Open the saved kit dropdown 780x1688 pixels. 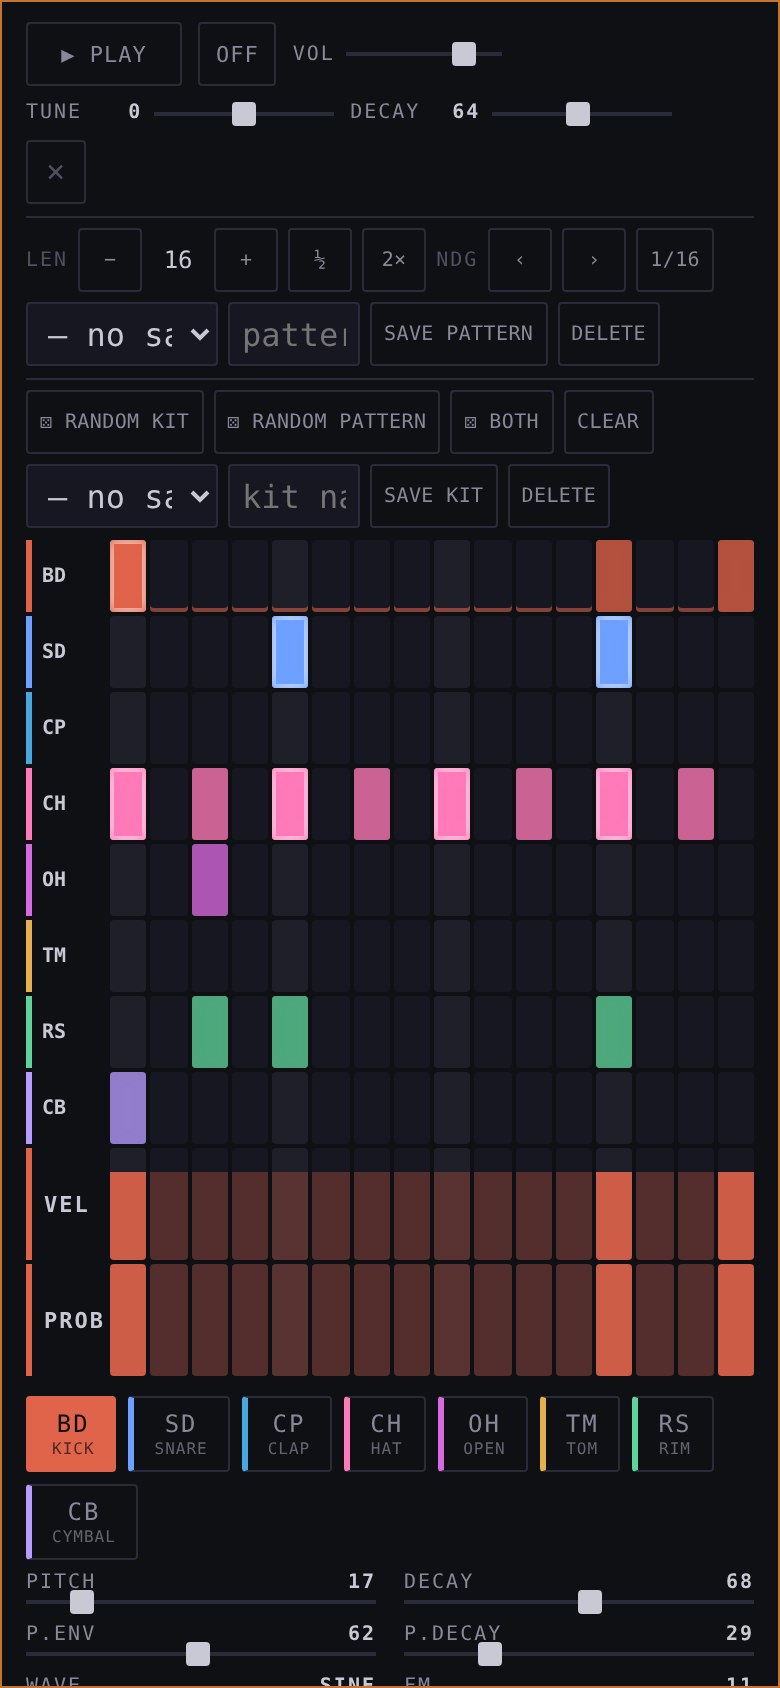click(122, 496)
